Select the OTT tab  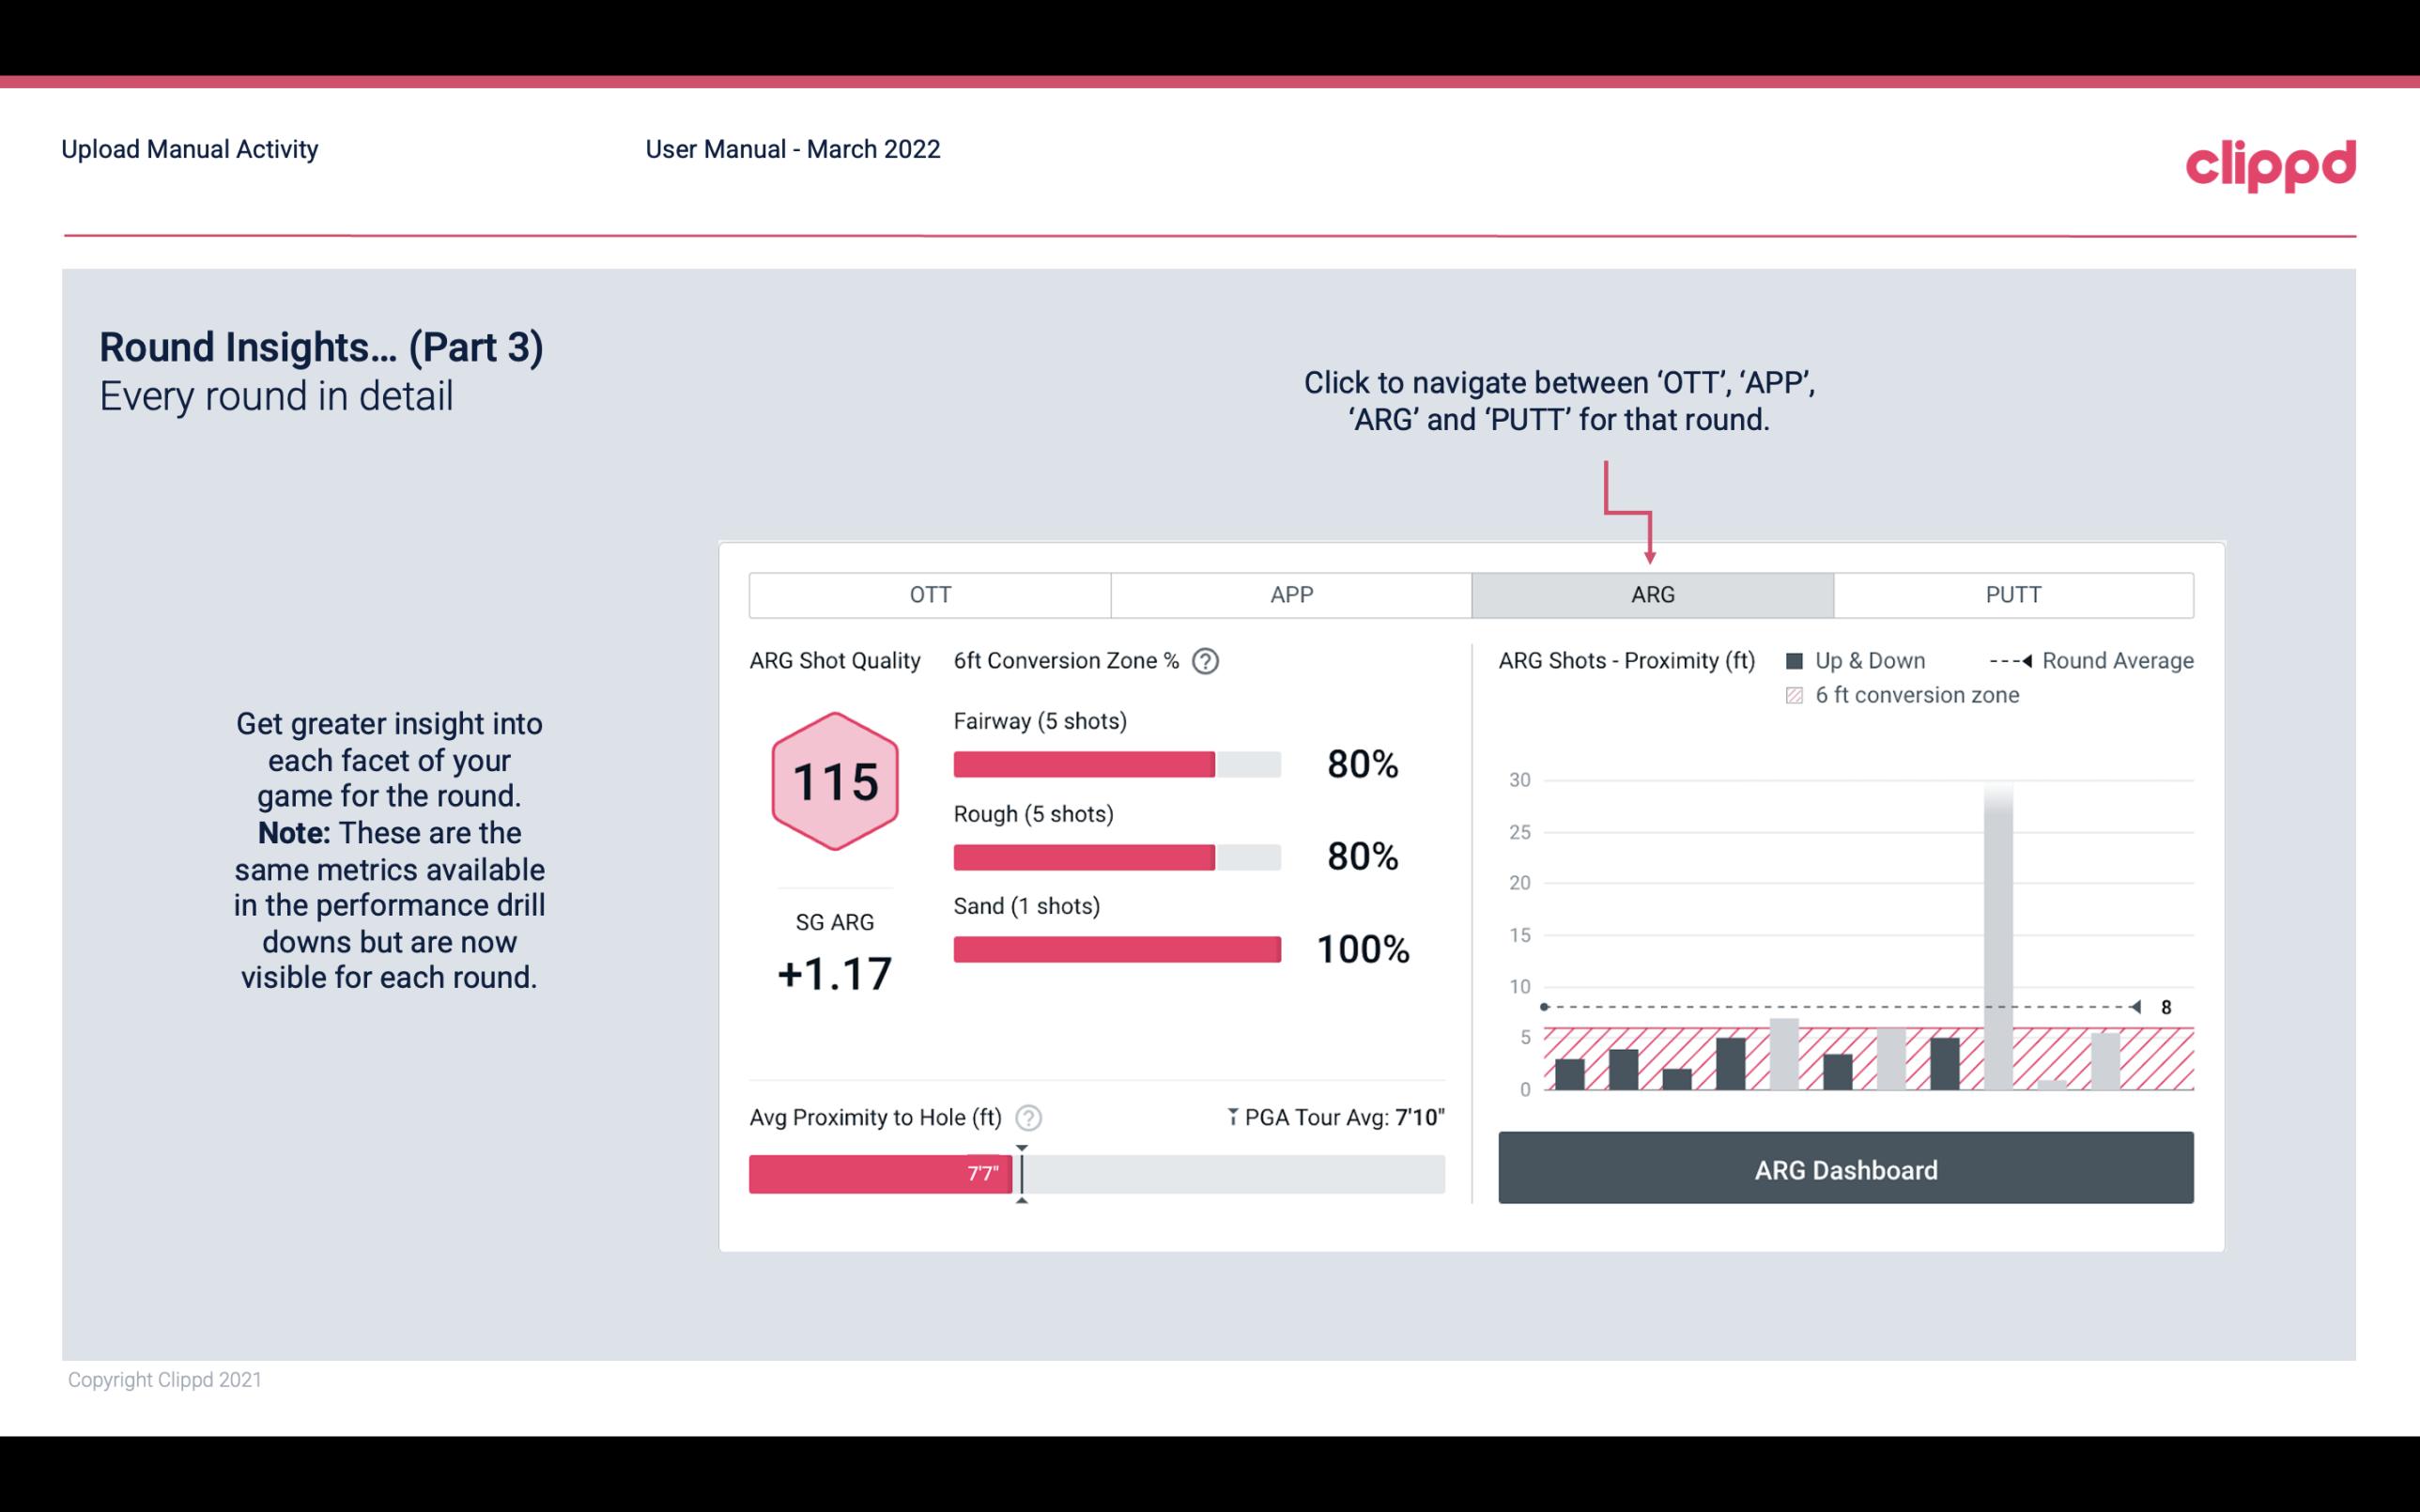[x=932, y=594]
